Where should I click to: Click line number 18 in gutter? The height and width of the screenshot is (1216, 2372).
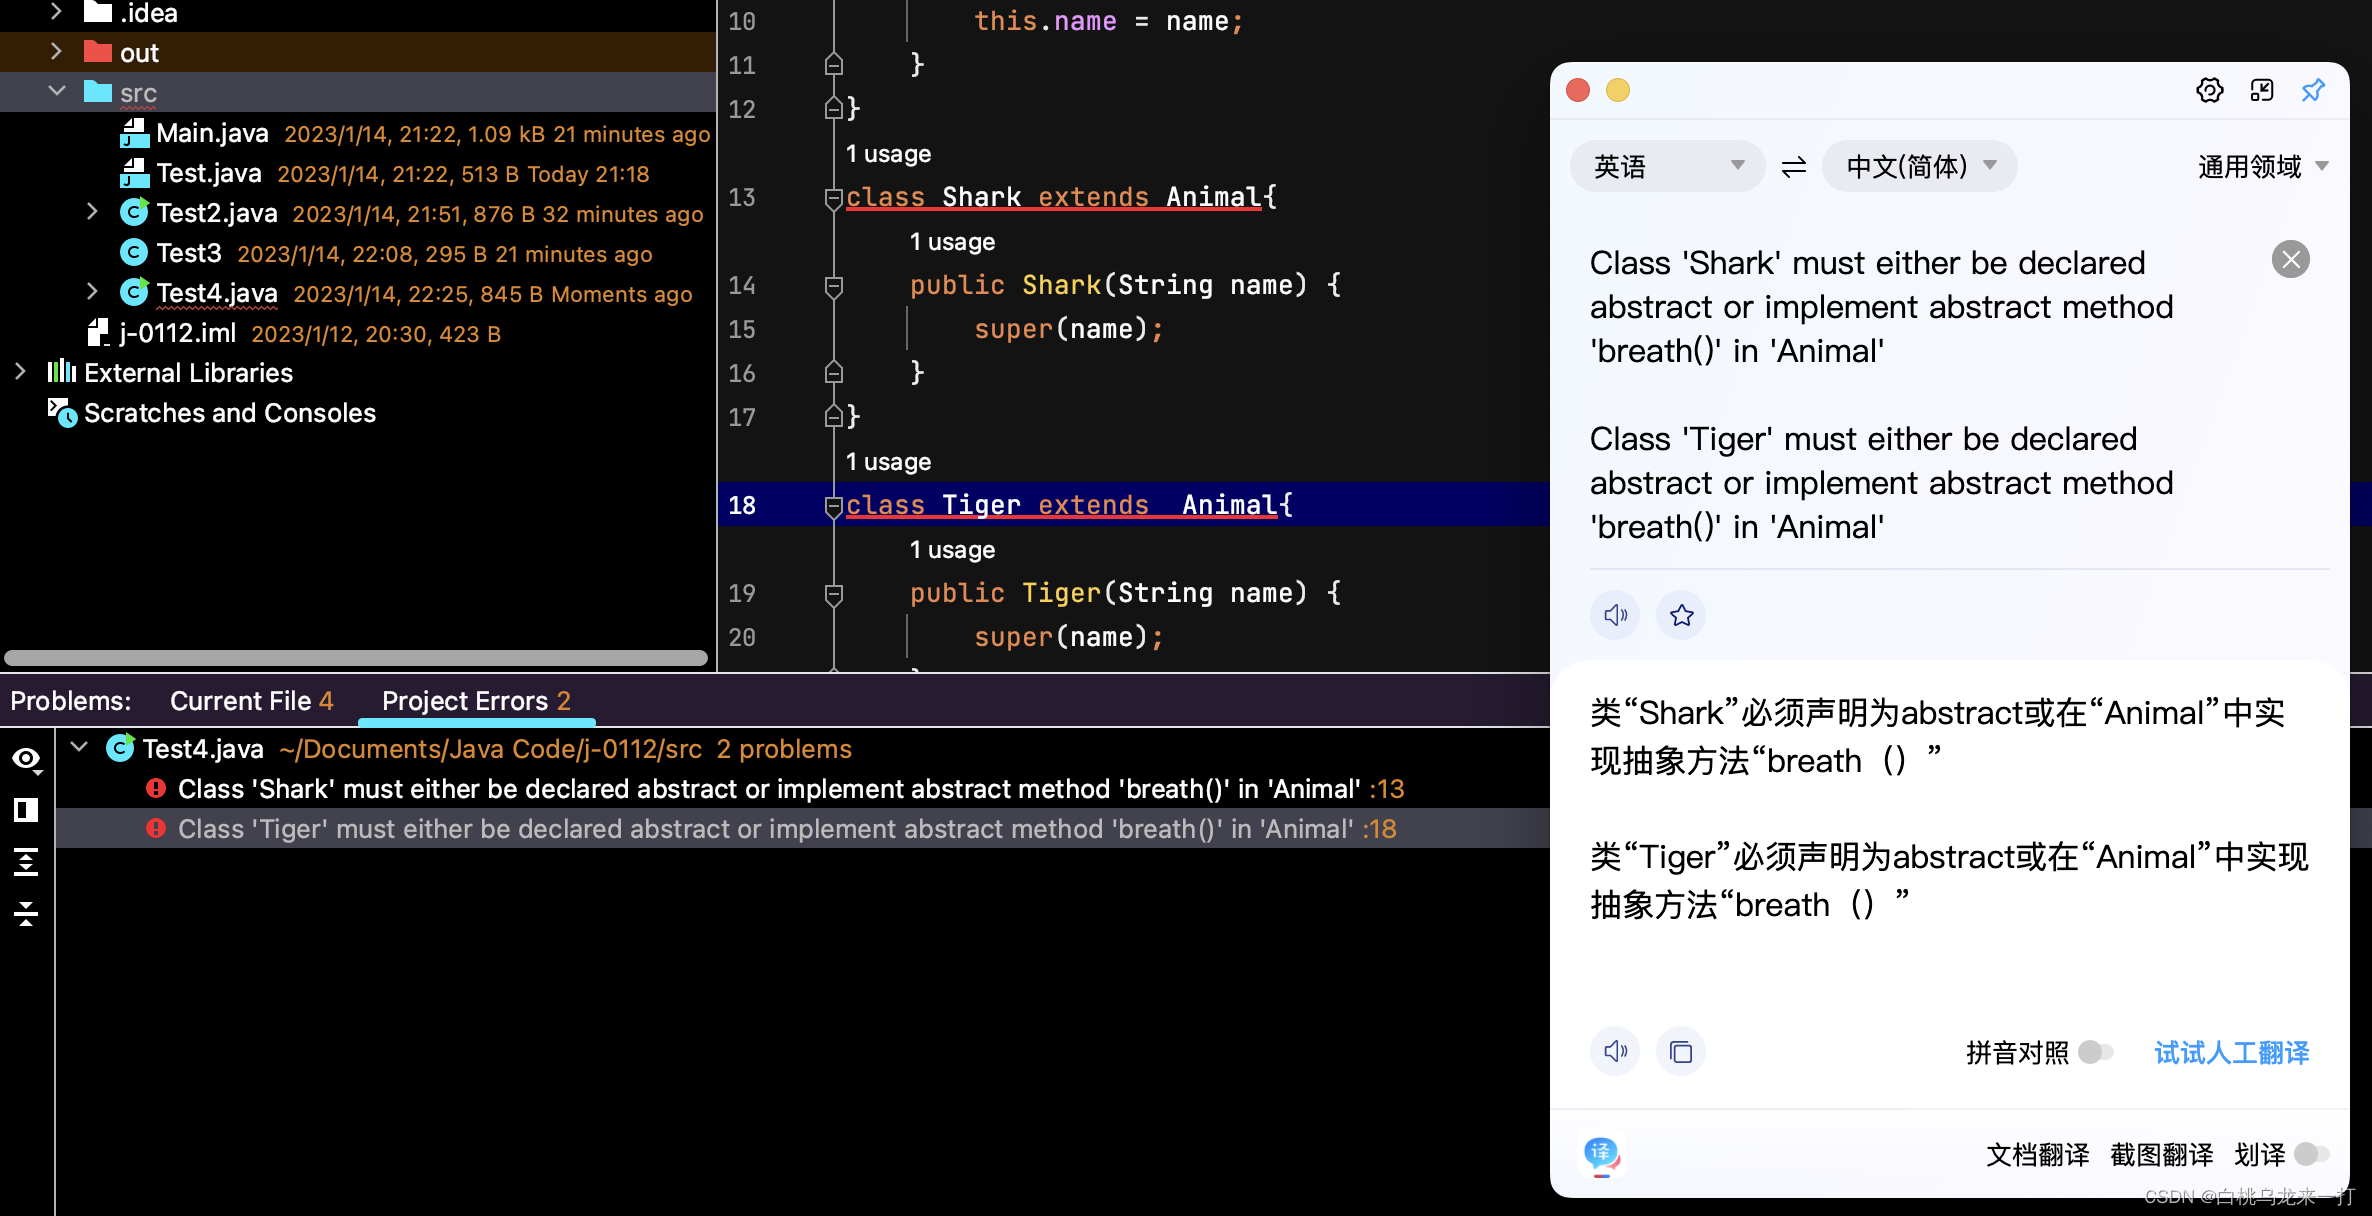742,506
